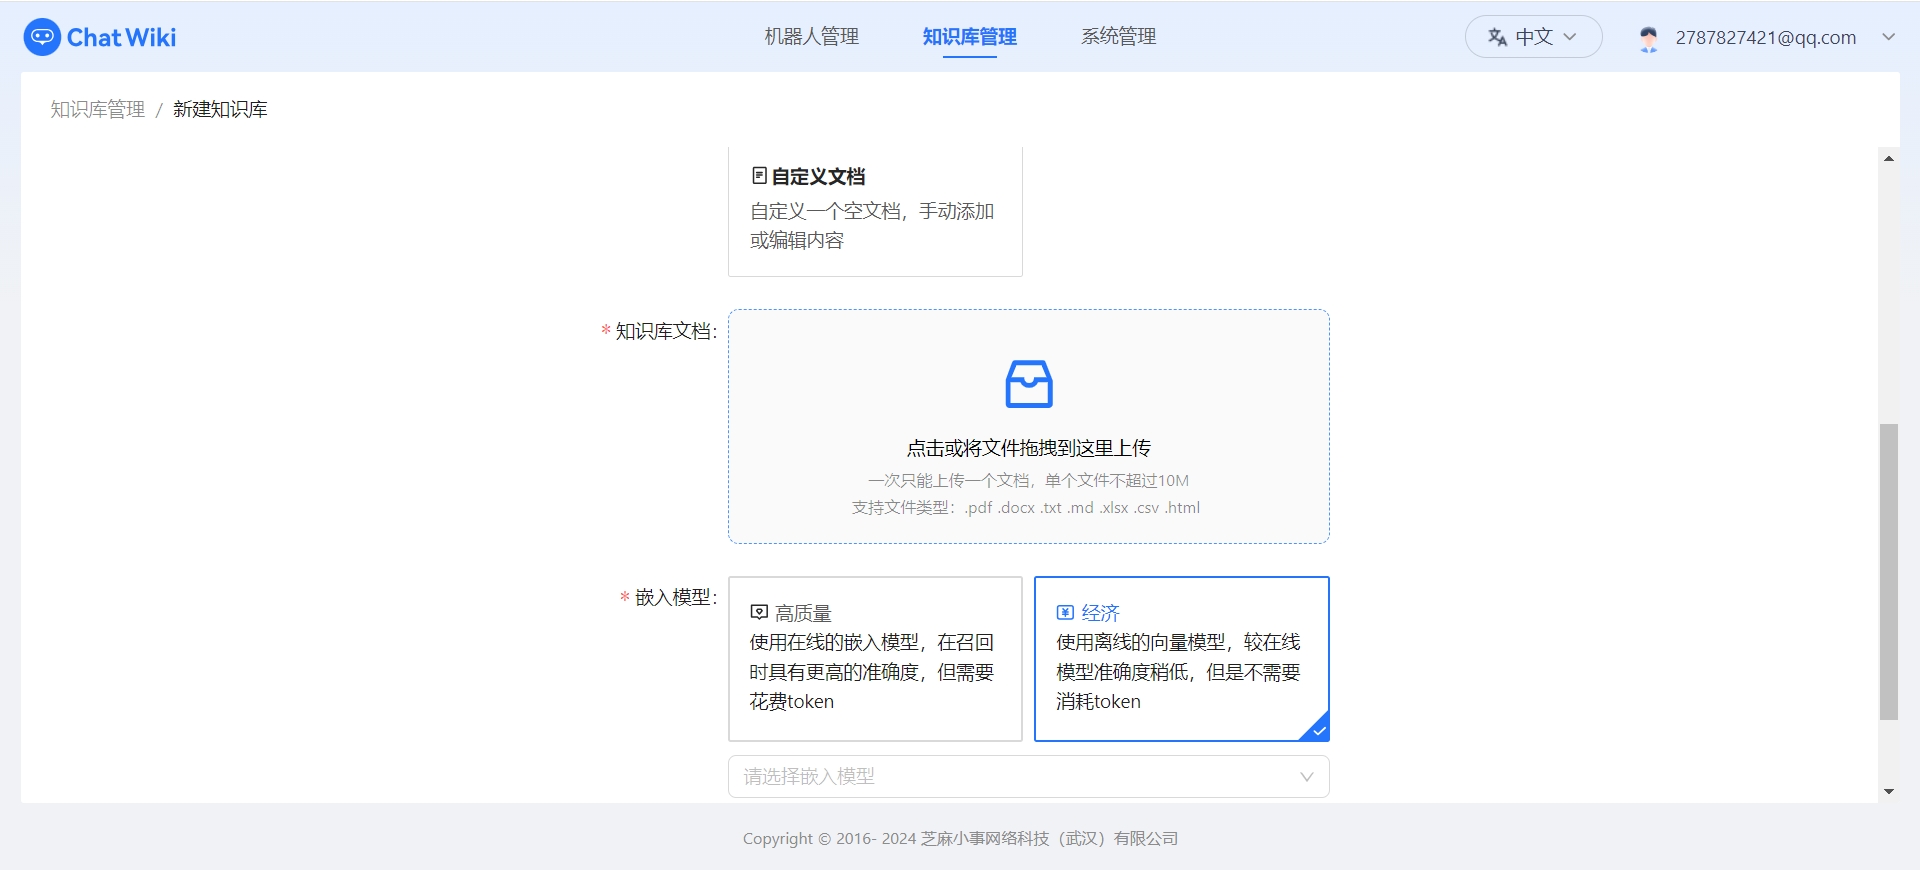Open the 知识库管理 tab
1920x870 pixels.
click(969, 37)
